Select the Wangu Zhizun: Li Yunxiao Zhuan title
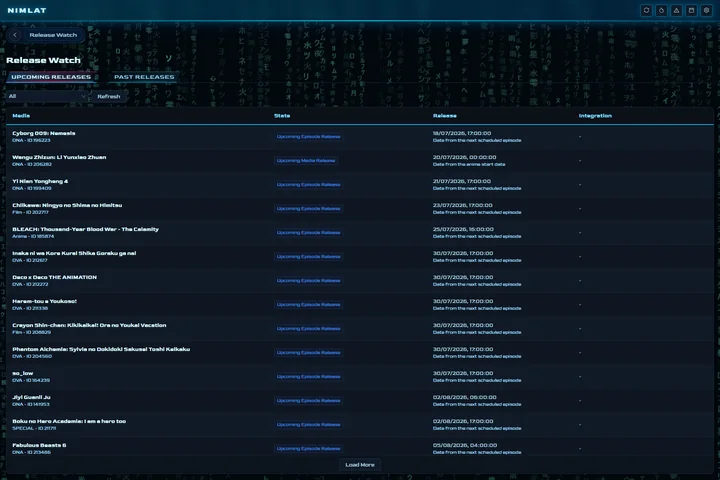Screen dimensions: 720x480 coord(59,157)
